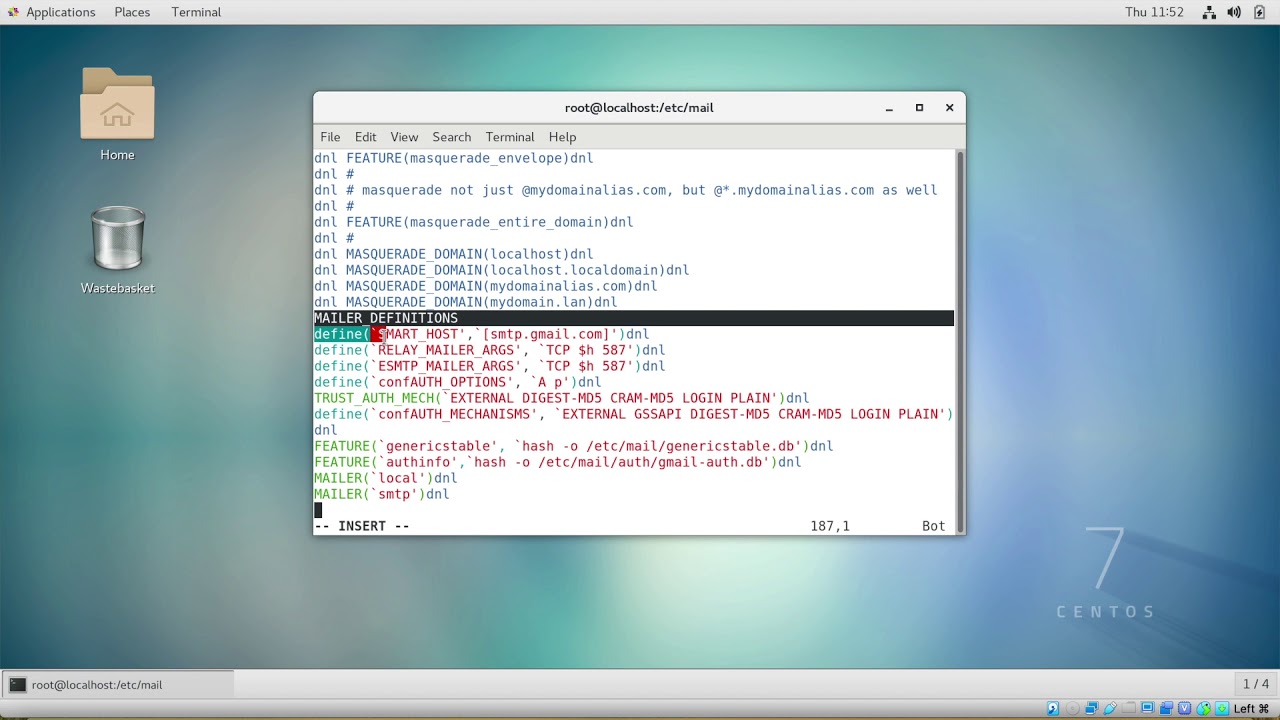
Task: Open the Edit menu of the terminal
Action: 365,137
